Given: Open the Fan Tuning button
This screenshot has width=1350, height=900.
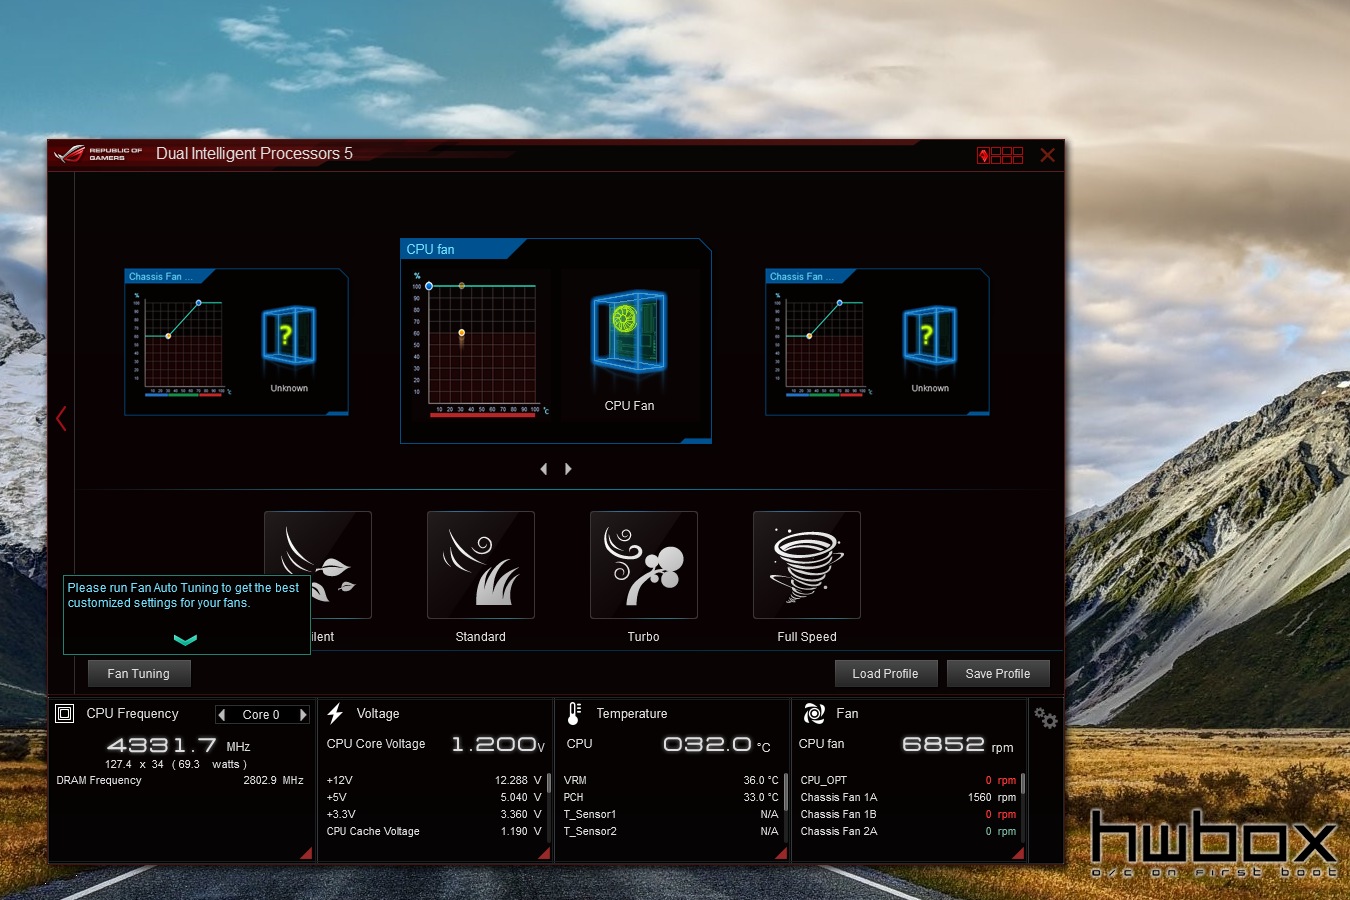Looking at the screenshot, I should click(139, 674).
